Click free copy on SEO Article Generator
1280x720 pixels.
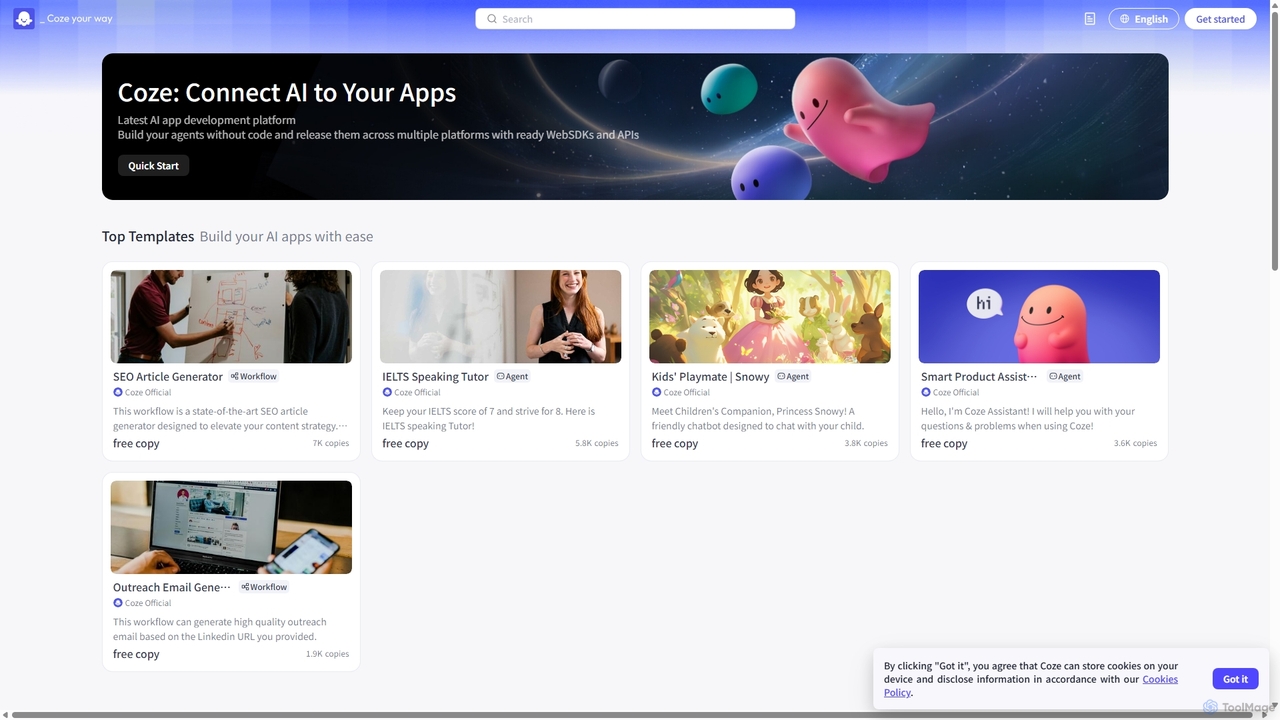point(136,443)
